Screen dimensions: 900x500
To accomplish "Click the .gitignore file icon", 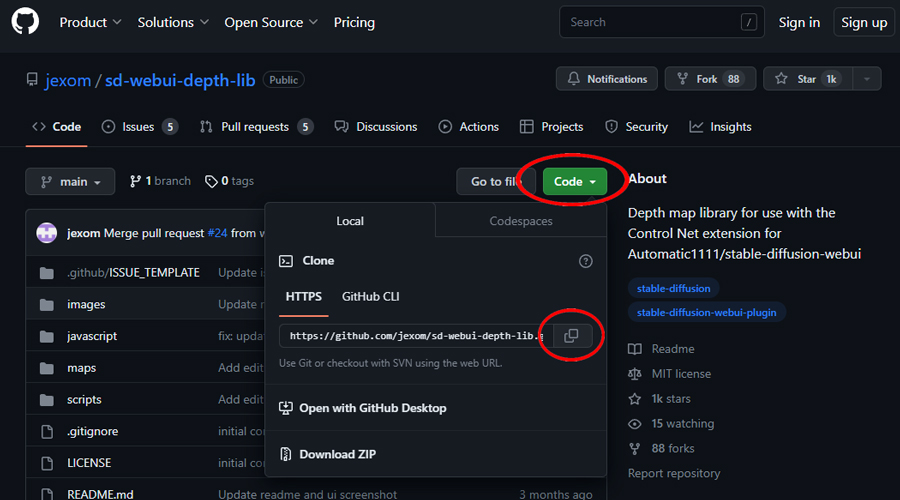I will 47,432.
